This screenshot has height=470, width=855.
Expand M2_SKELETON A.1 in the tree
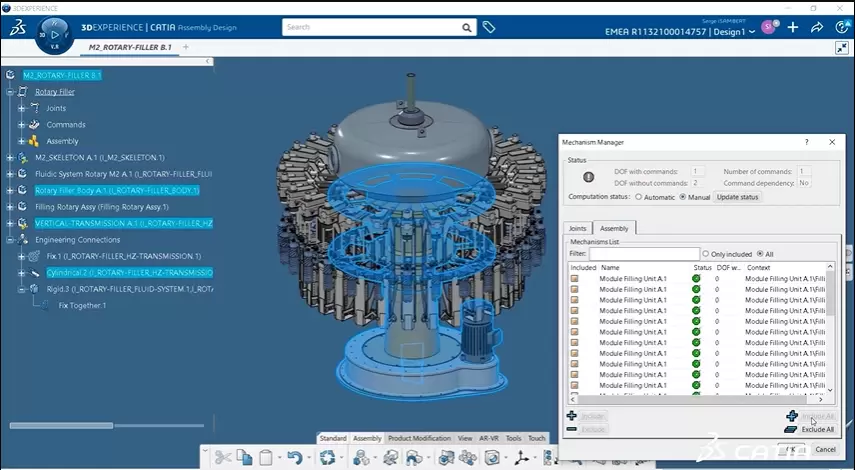(x=10, y=157)
